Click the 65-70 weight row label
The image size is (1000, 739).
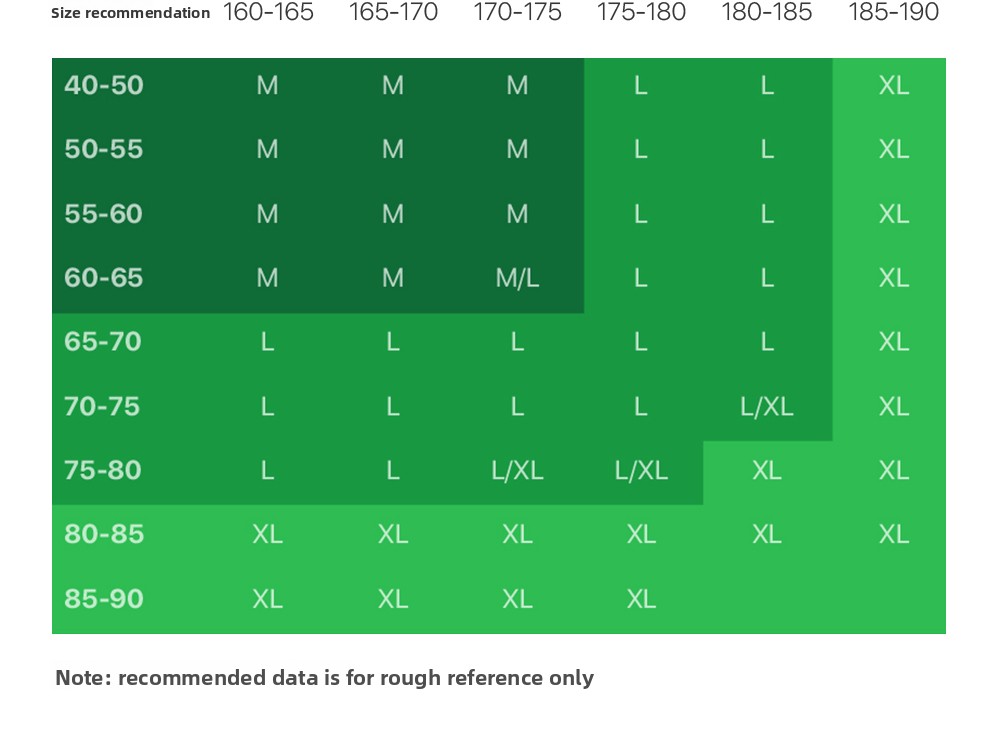pos(104,342)
